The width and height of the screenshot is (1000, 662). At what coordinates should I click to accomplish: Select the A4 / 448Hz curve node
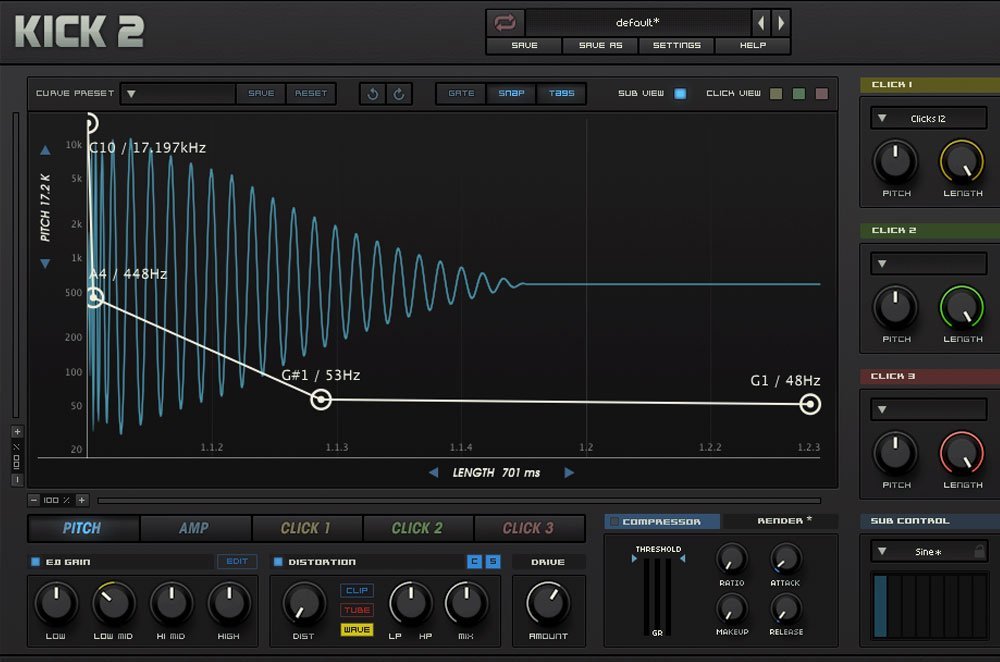[94, 297]
